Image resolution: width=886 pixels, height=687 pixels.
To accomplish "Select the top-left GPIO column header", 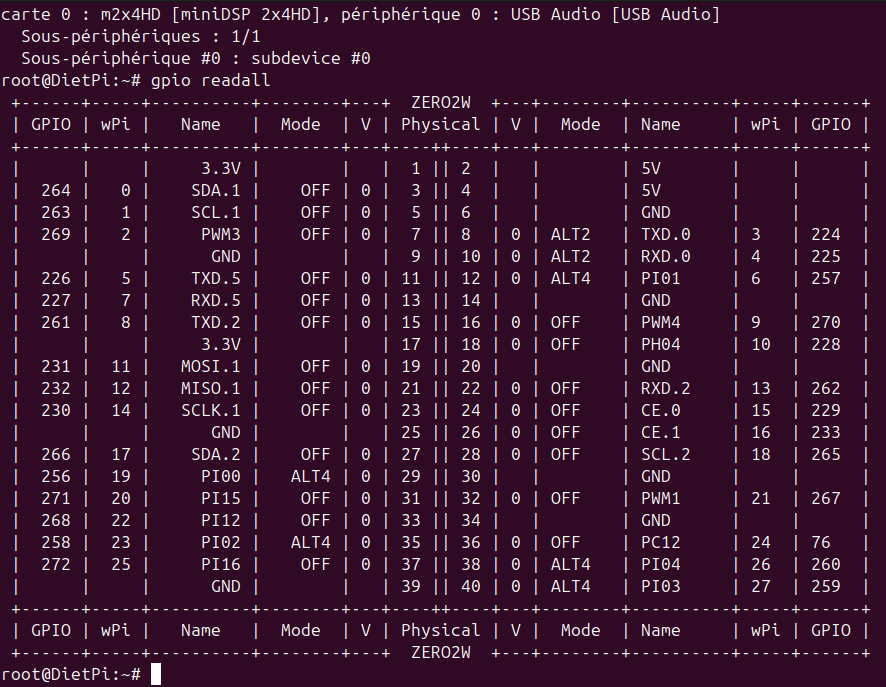I will tap(51, 124).
